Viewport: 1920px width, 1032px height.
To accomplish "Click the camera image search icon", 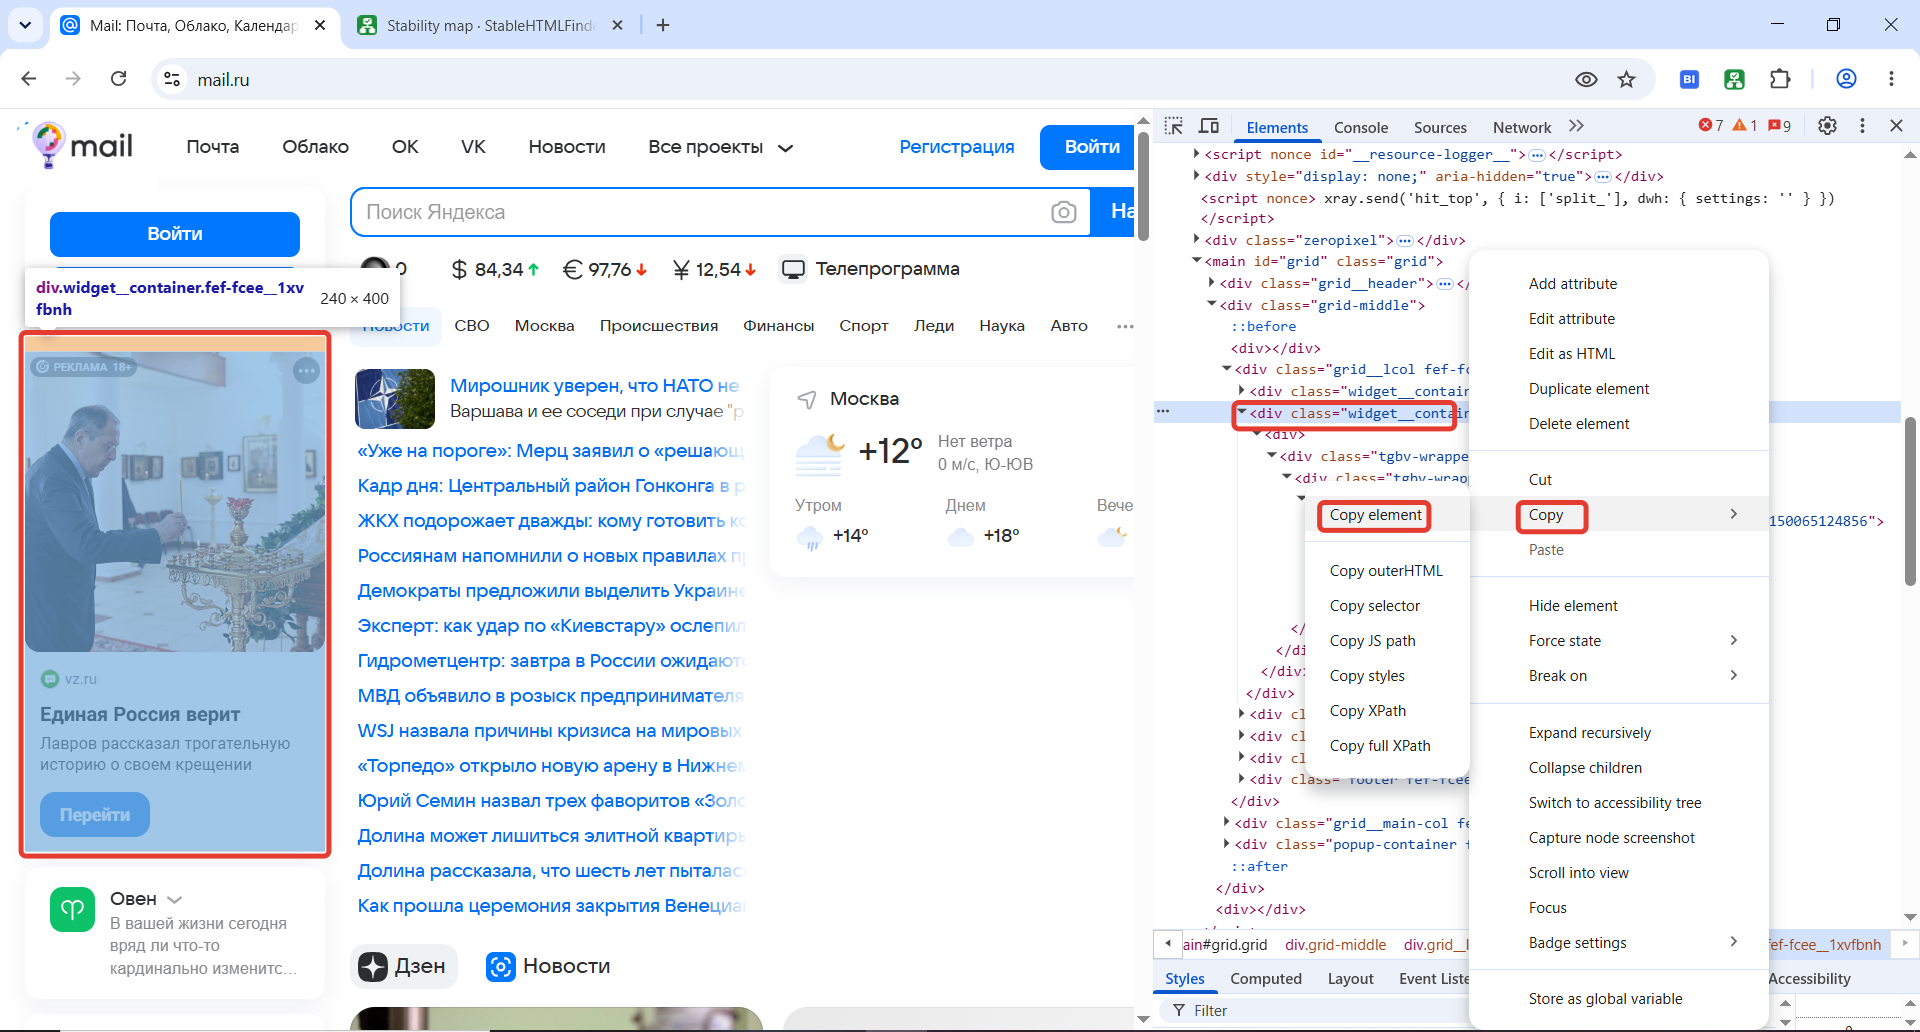I will [x=1064, y=212].
